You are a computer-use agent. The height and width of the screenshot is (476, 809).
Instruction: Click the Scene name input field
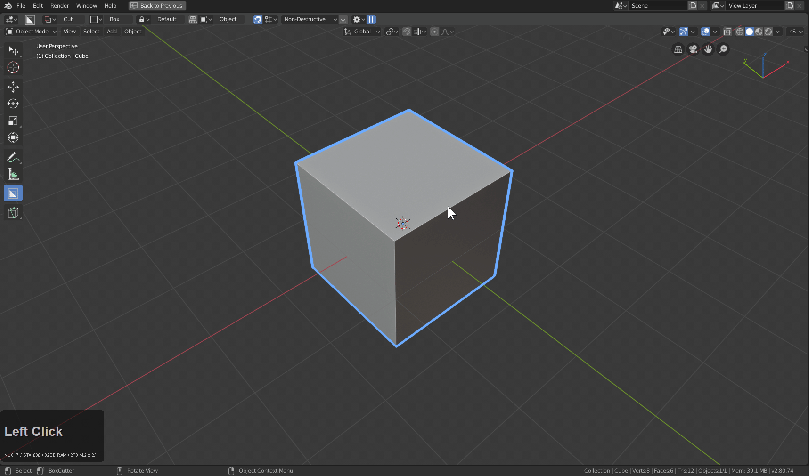point(658,5)
